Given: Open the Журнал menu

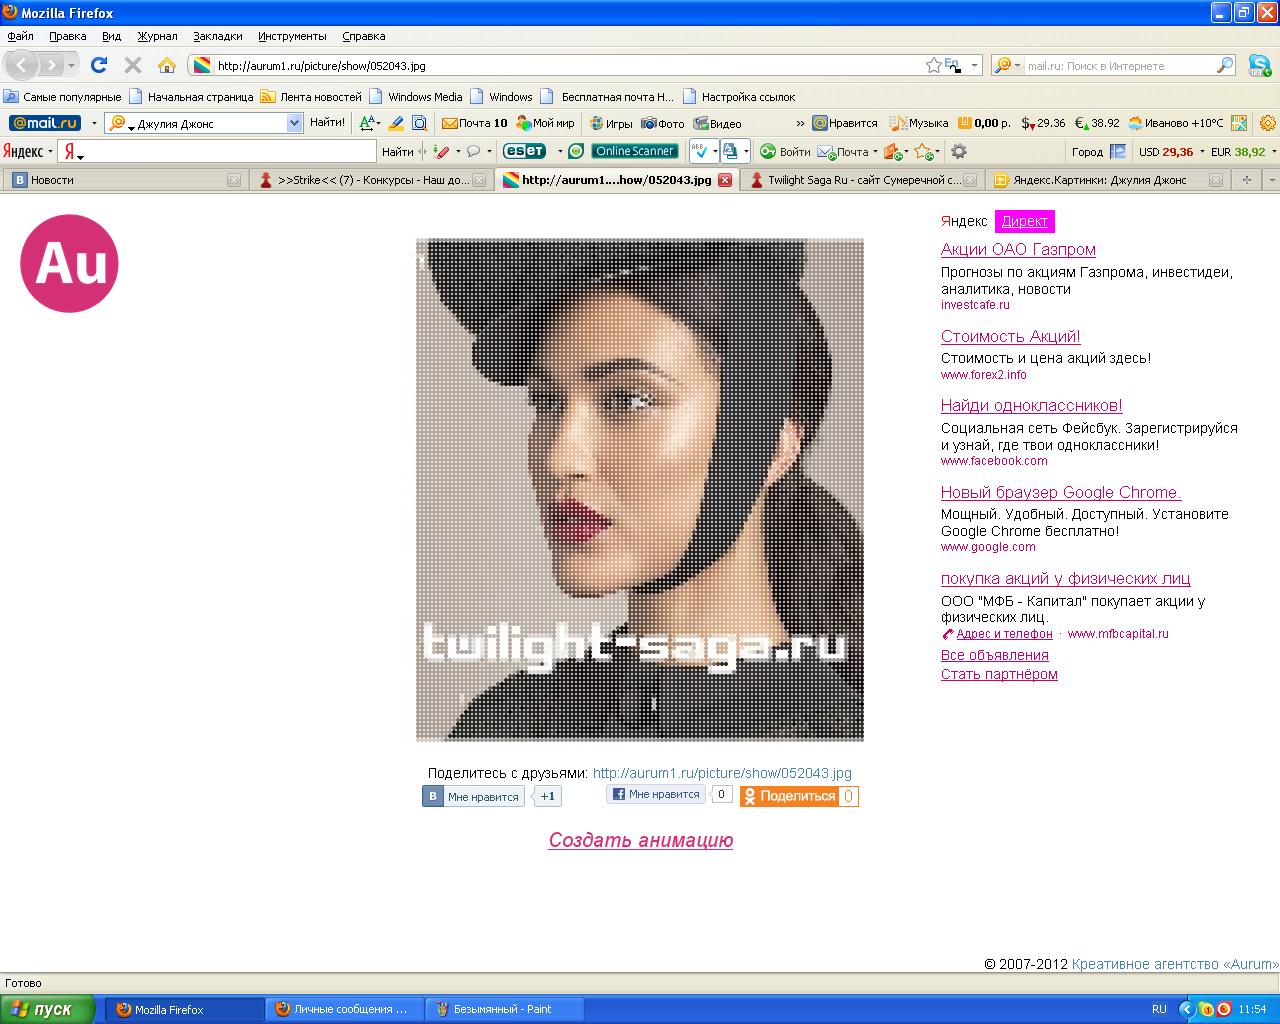Looking at the screenshot, I should tap(157, 36).
